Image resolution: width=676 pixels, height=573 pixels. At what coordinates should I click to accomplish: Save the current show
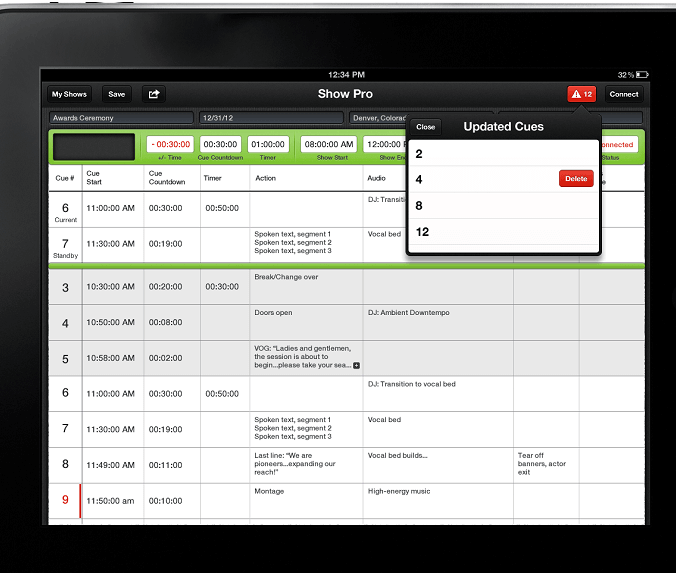coord(116,94)
